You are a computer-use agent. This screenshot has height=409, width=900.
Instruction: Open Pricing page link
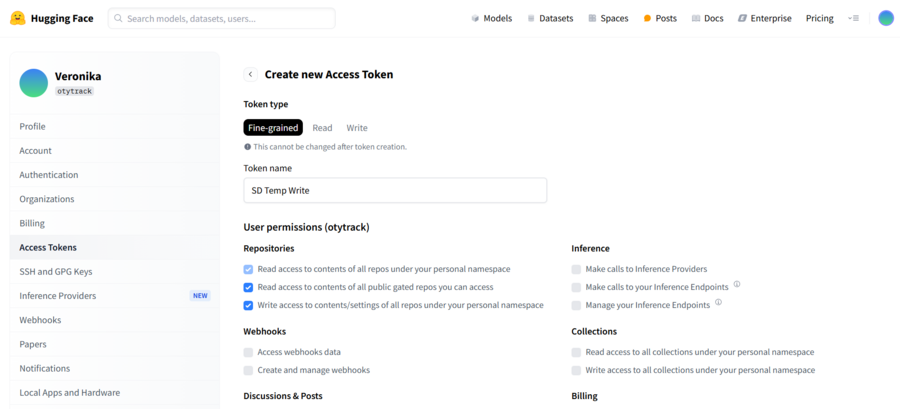(819, 18)
